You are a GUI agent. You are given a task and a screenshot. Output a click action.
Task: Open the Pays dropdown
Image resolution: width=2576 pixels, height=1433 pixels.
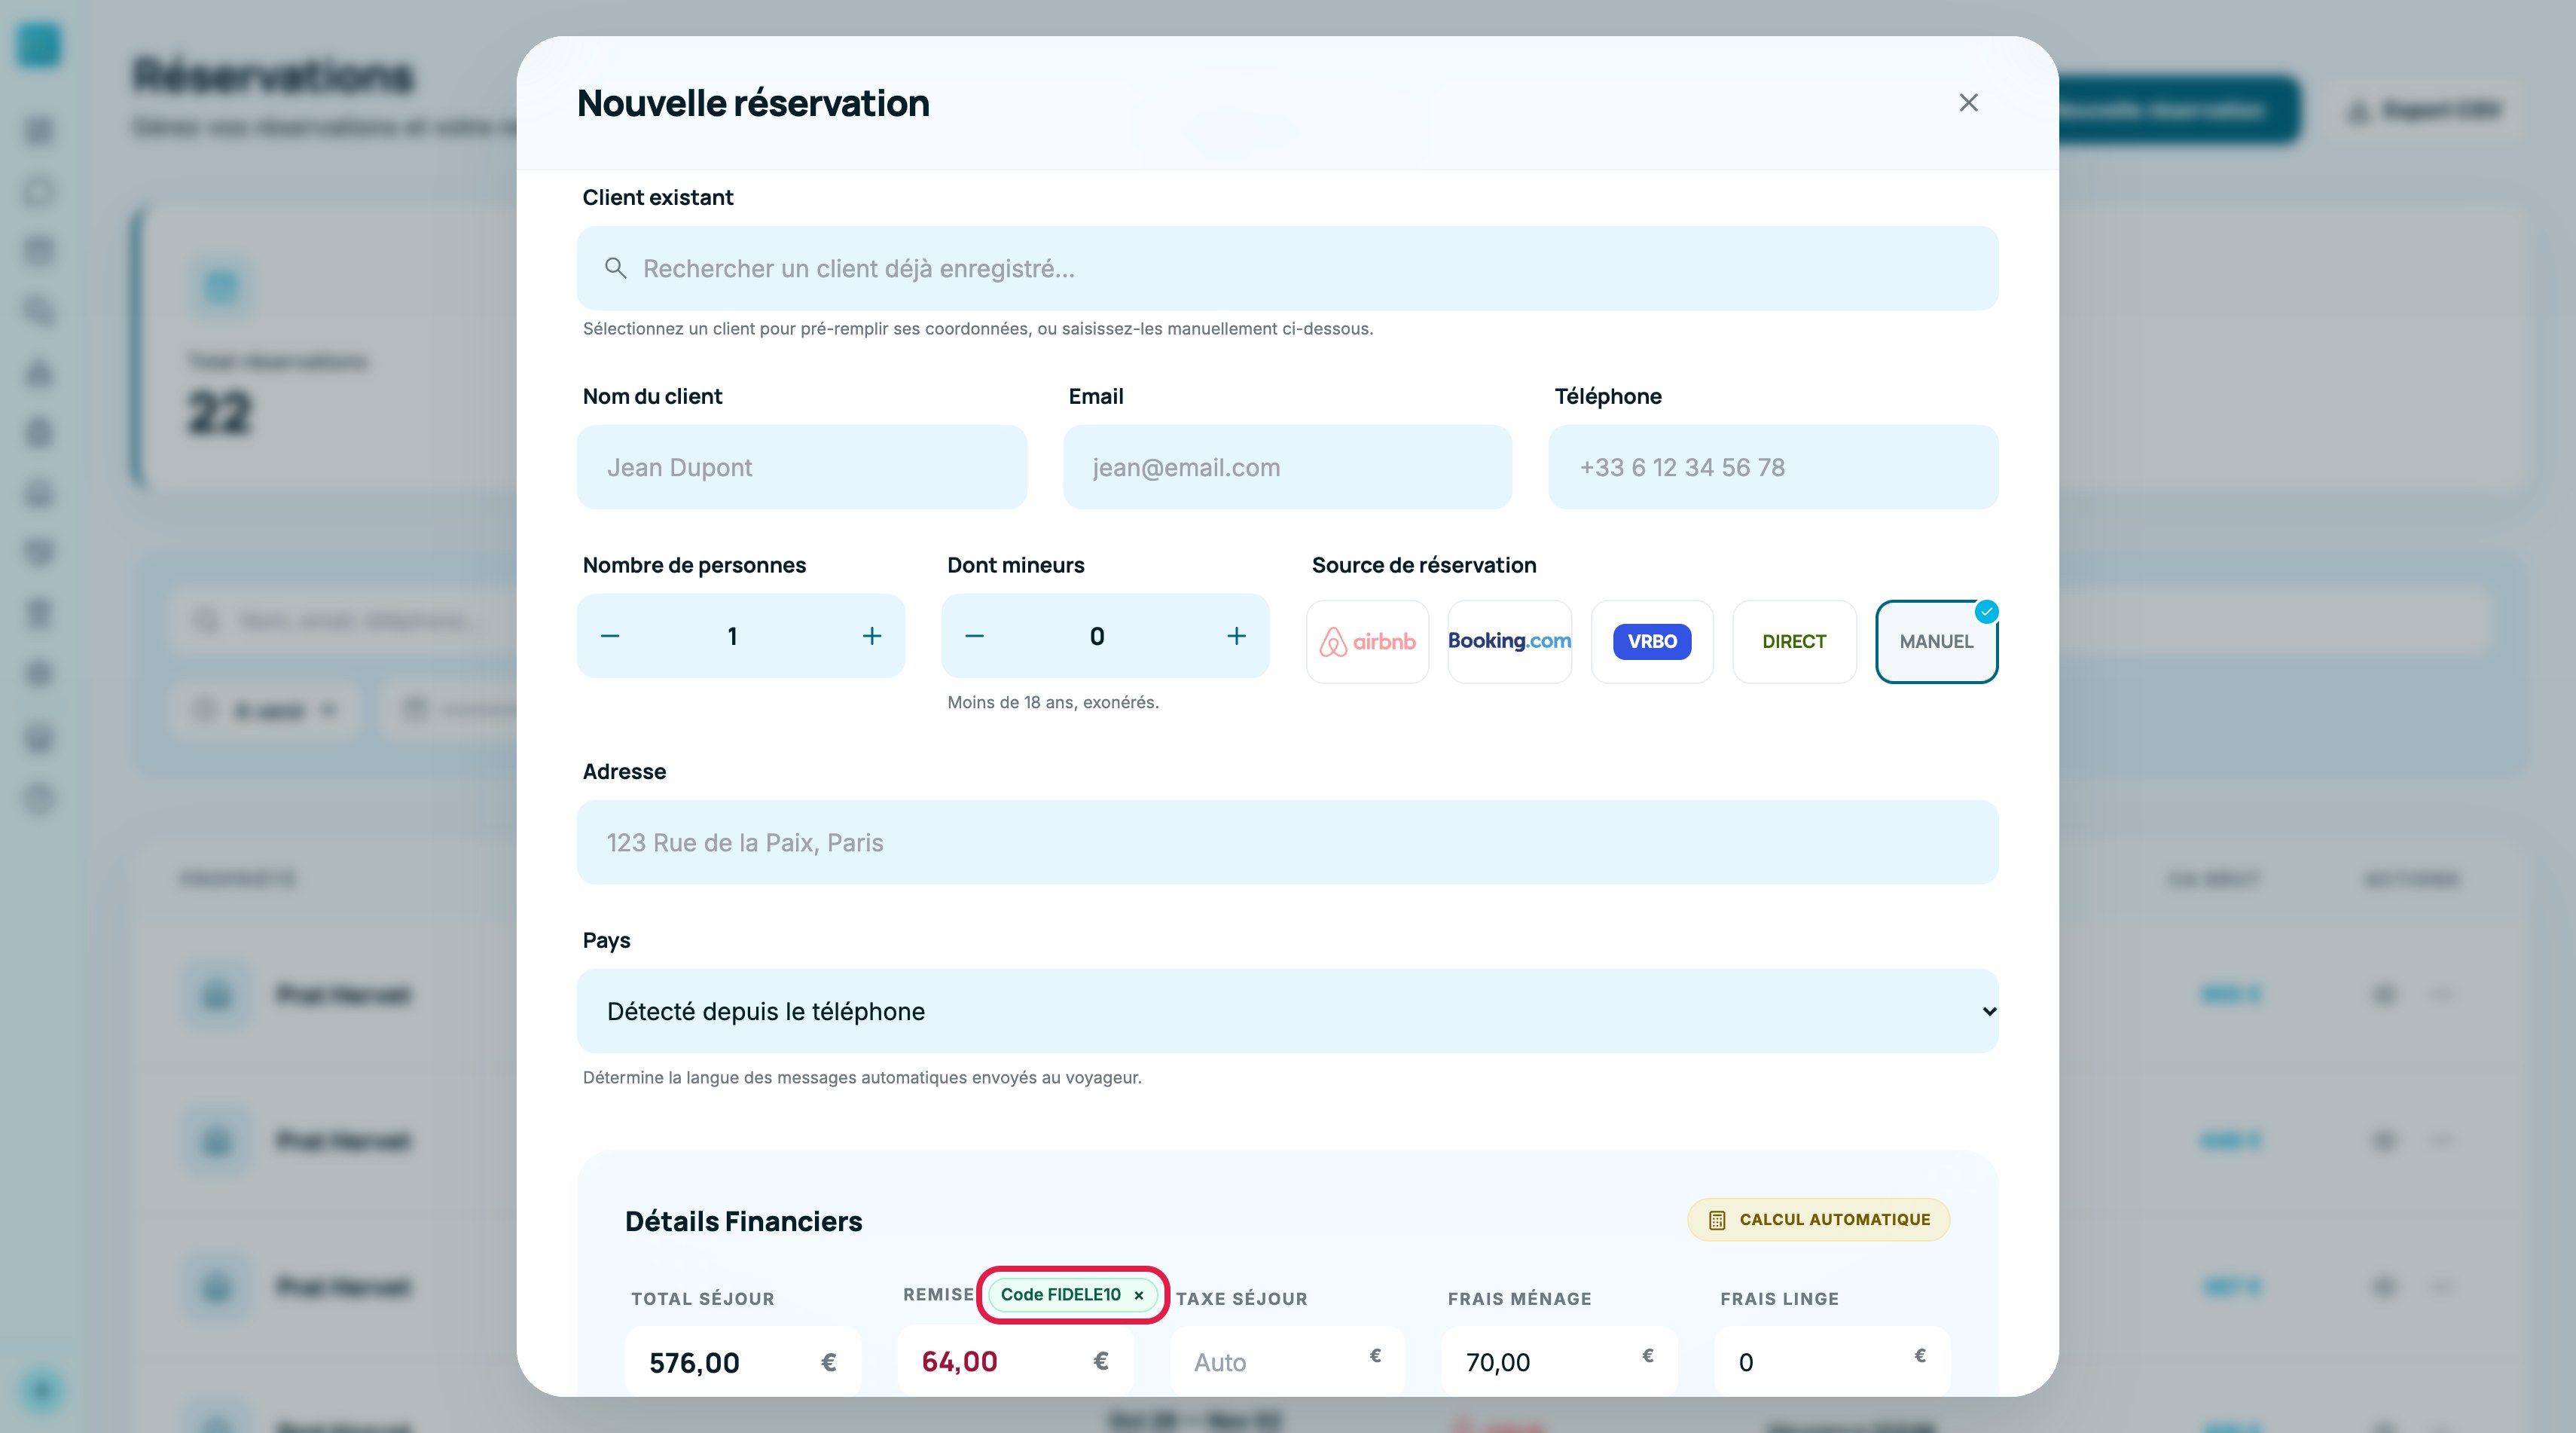click(1287, 1011)
